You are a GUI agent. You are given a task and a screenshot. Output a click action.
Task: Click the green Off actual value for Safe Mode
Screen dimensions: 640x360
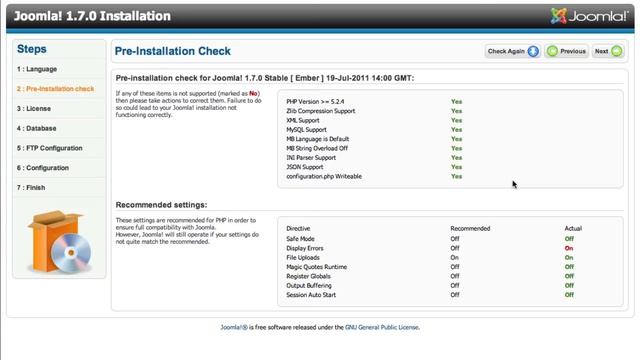(569, 239)
